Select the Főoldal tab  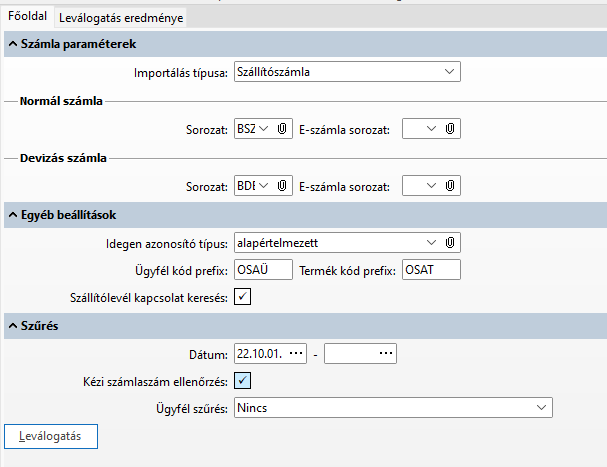click(x=27, y=17)
